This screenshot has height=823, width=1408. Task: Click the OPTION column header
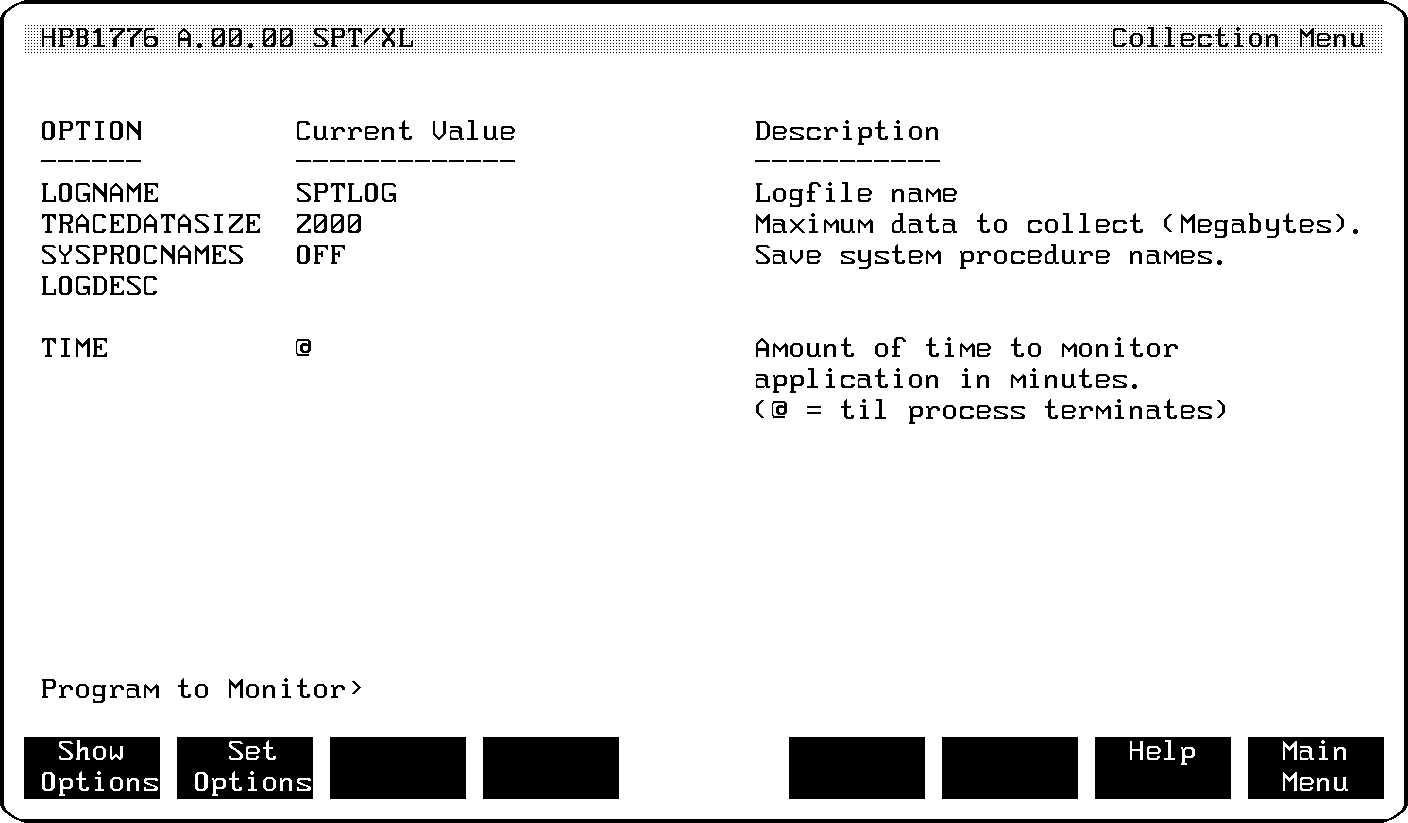pyautogui.click(x=91, y=132)
